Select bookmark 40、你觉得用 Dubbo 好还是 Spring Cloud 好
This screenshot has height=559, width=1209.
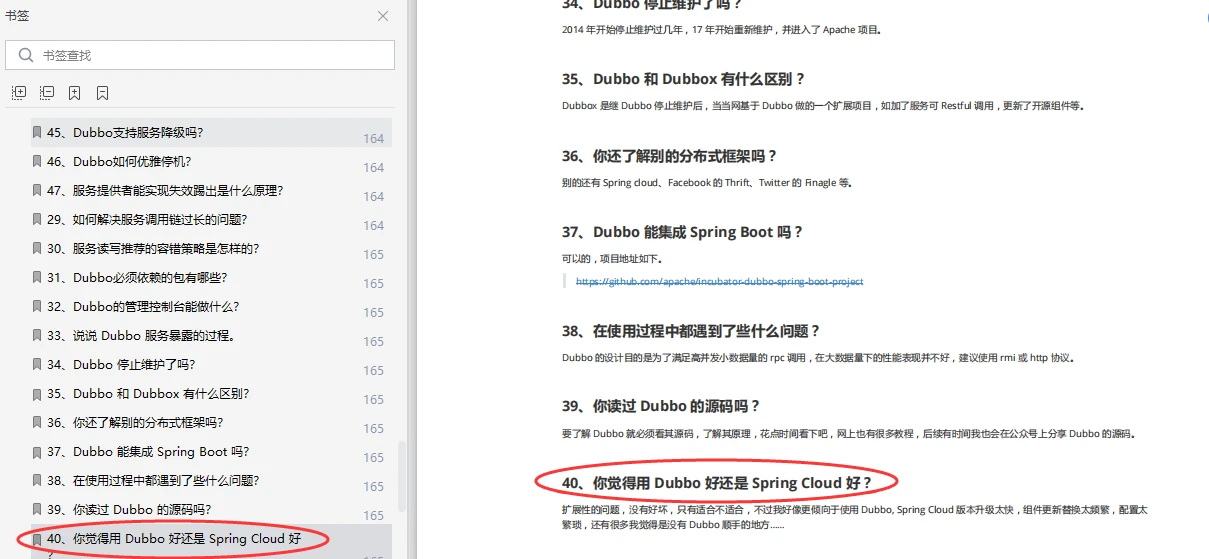(x=174, y=539)
